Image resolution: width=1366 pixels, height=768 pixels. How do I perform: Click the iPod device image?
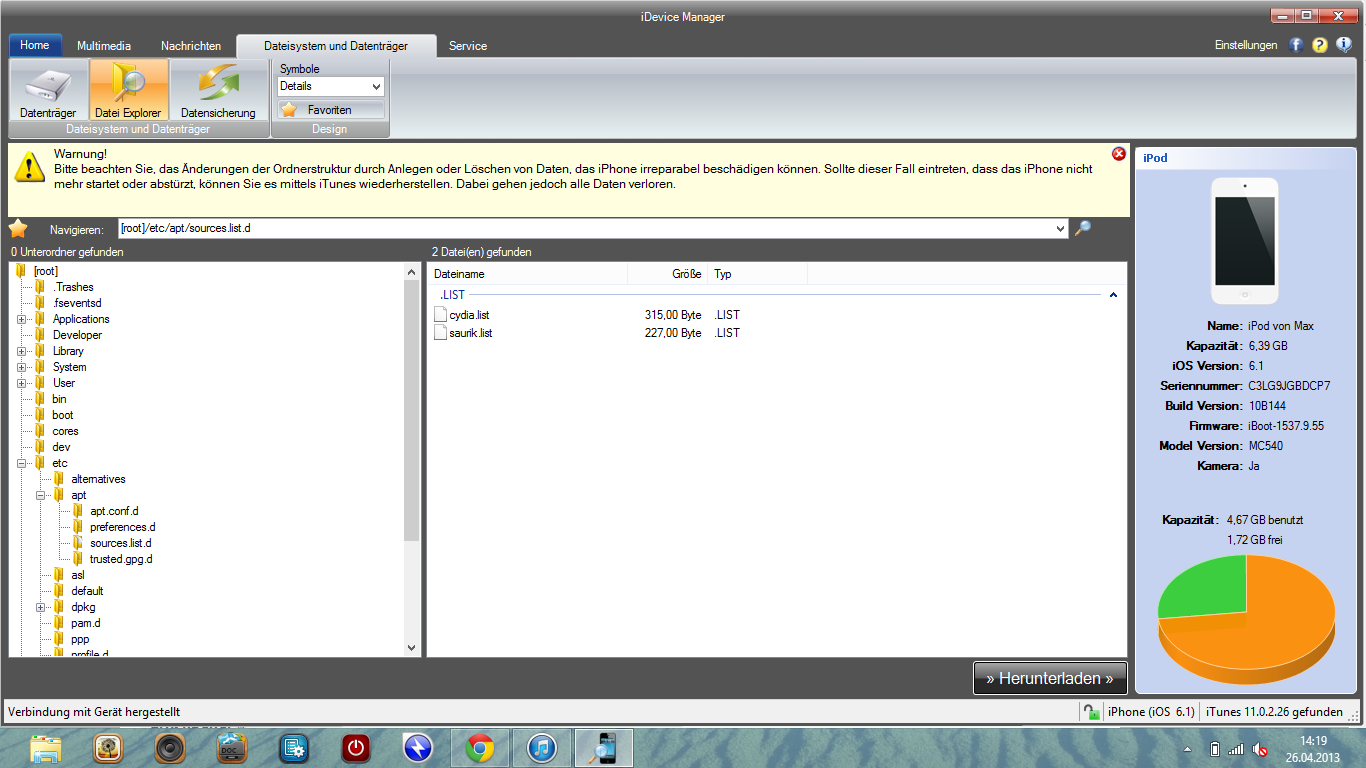[x=1244, y=241]
